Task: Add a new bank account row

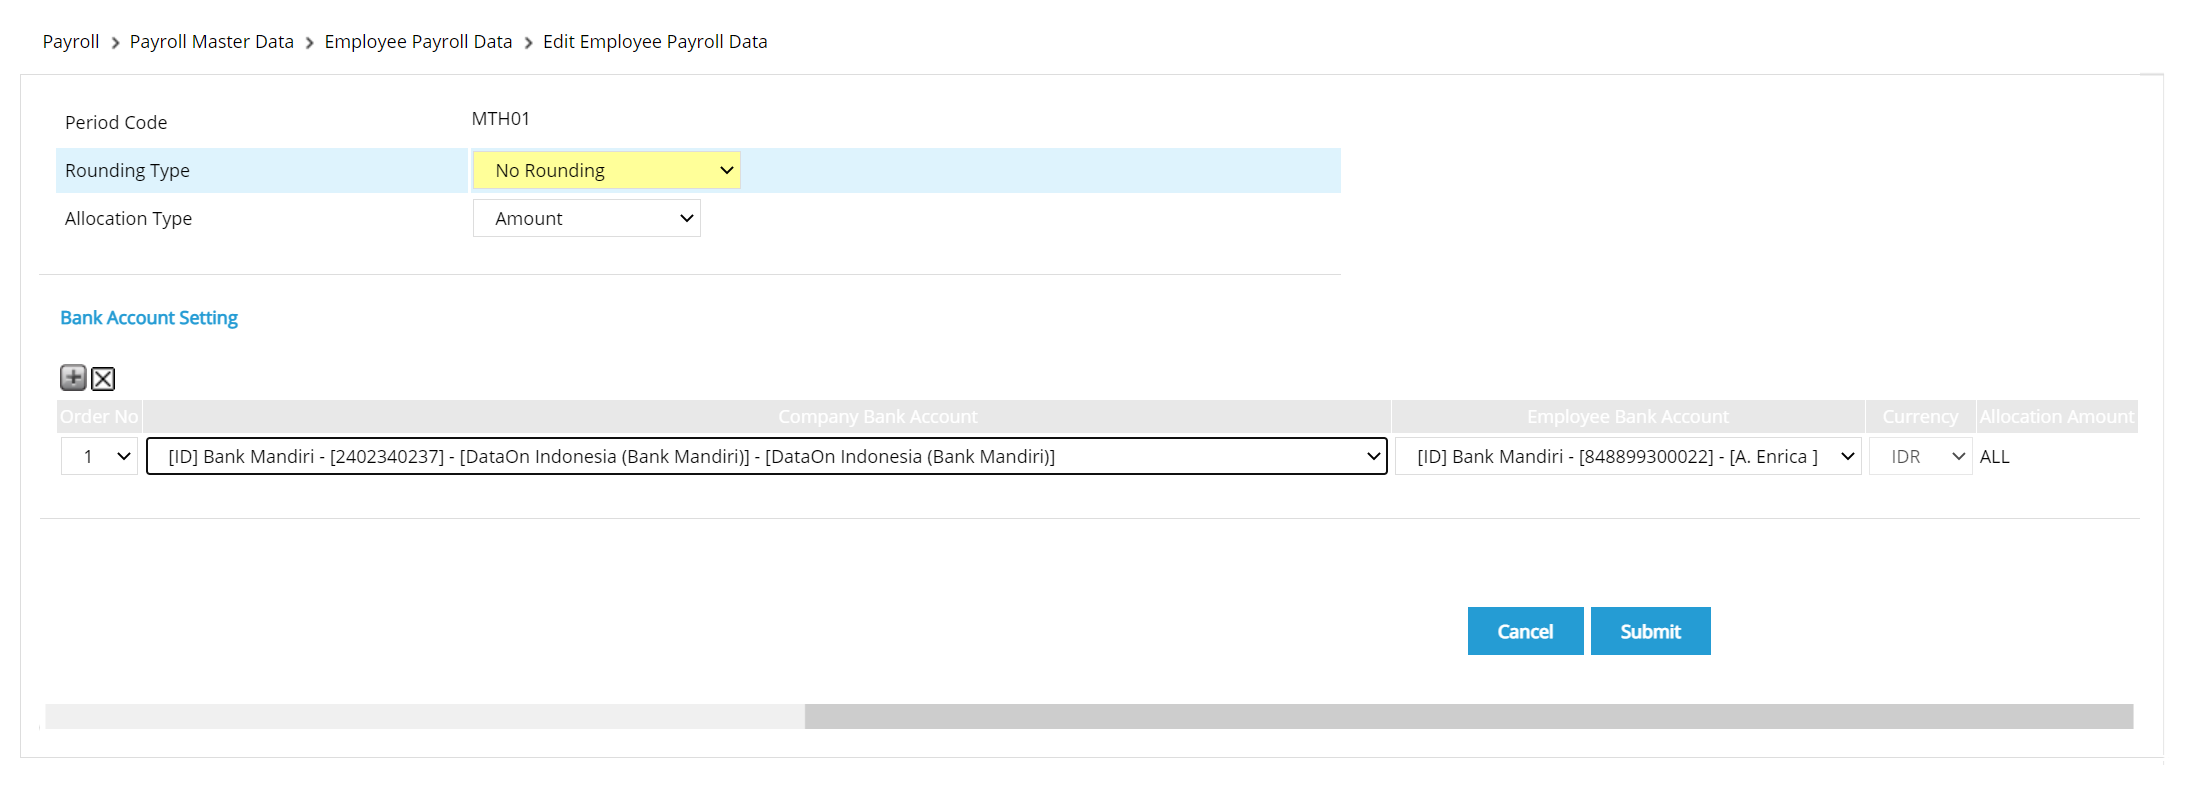Action: (x=73, y=378)
